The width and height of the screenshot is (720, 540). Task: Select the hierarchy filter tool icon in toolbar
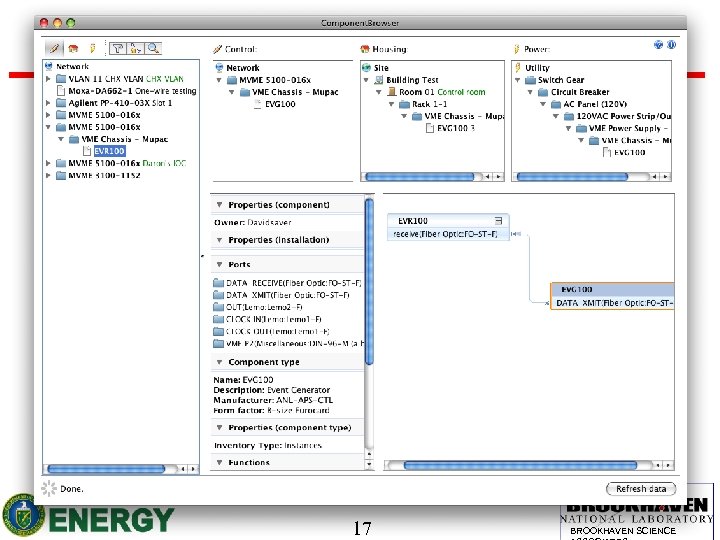coord(135,48)
